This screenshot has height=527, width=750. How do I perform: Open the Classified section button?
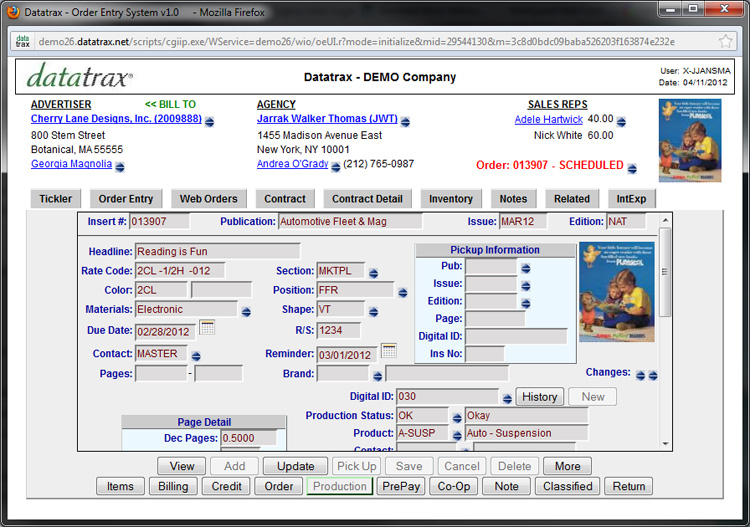tap(567, 486)
